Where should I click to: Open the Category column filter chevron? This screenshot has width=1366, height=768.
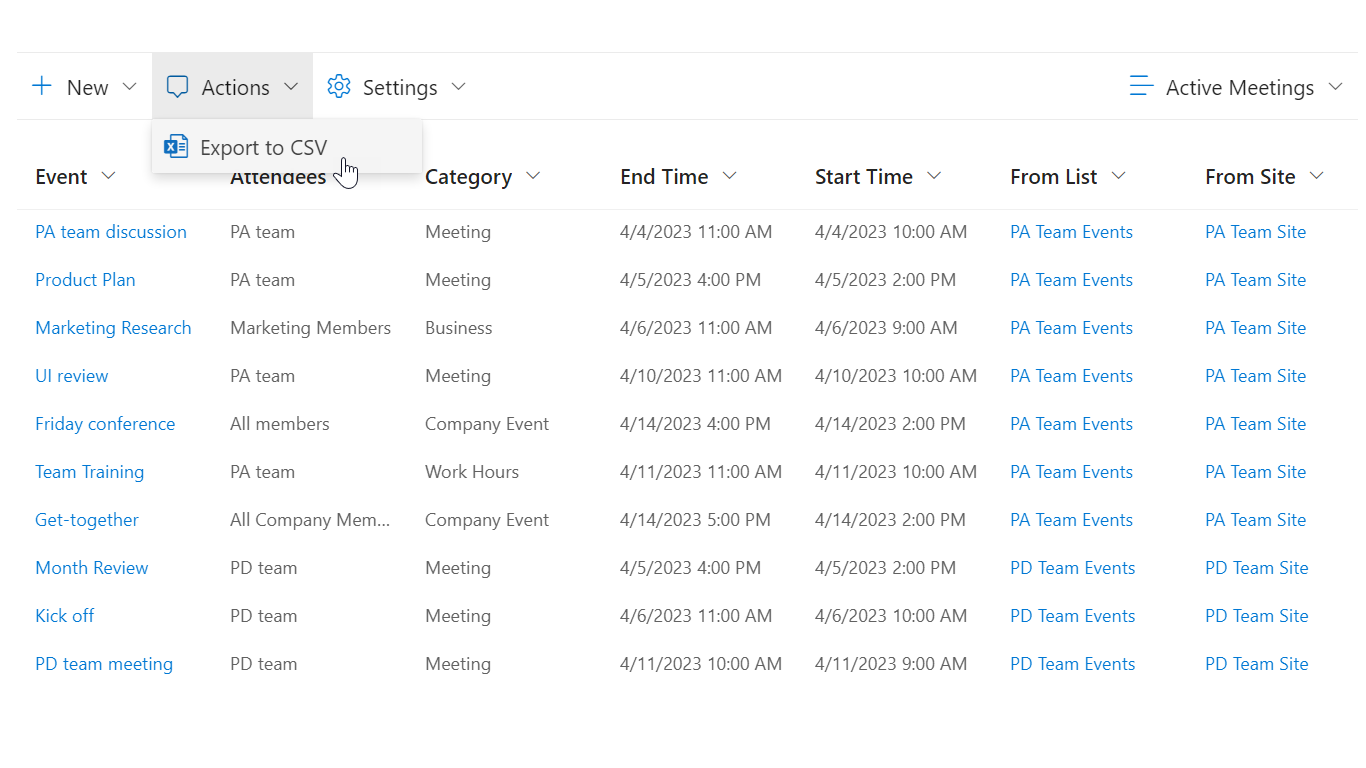[533, 177]
